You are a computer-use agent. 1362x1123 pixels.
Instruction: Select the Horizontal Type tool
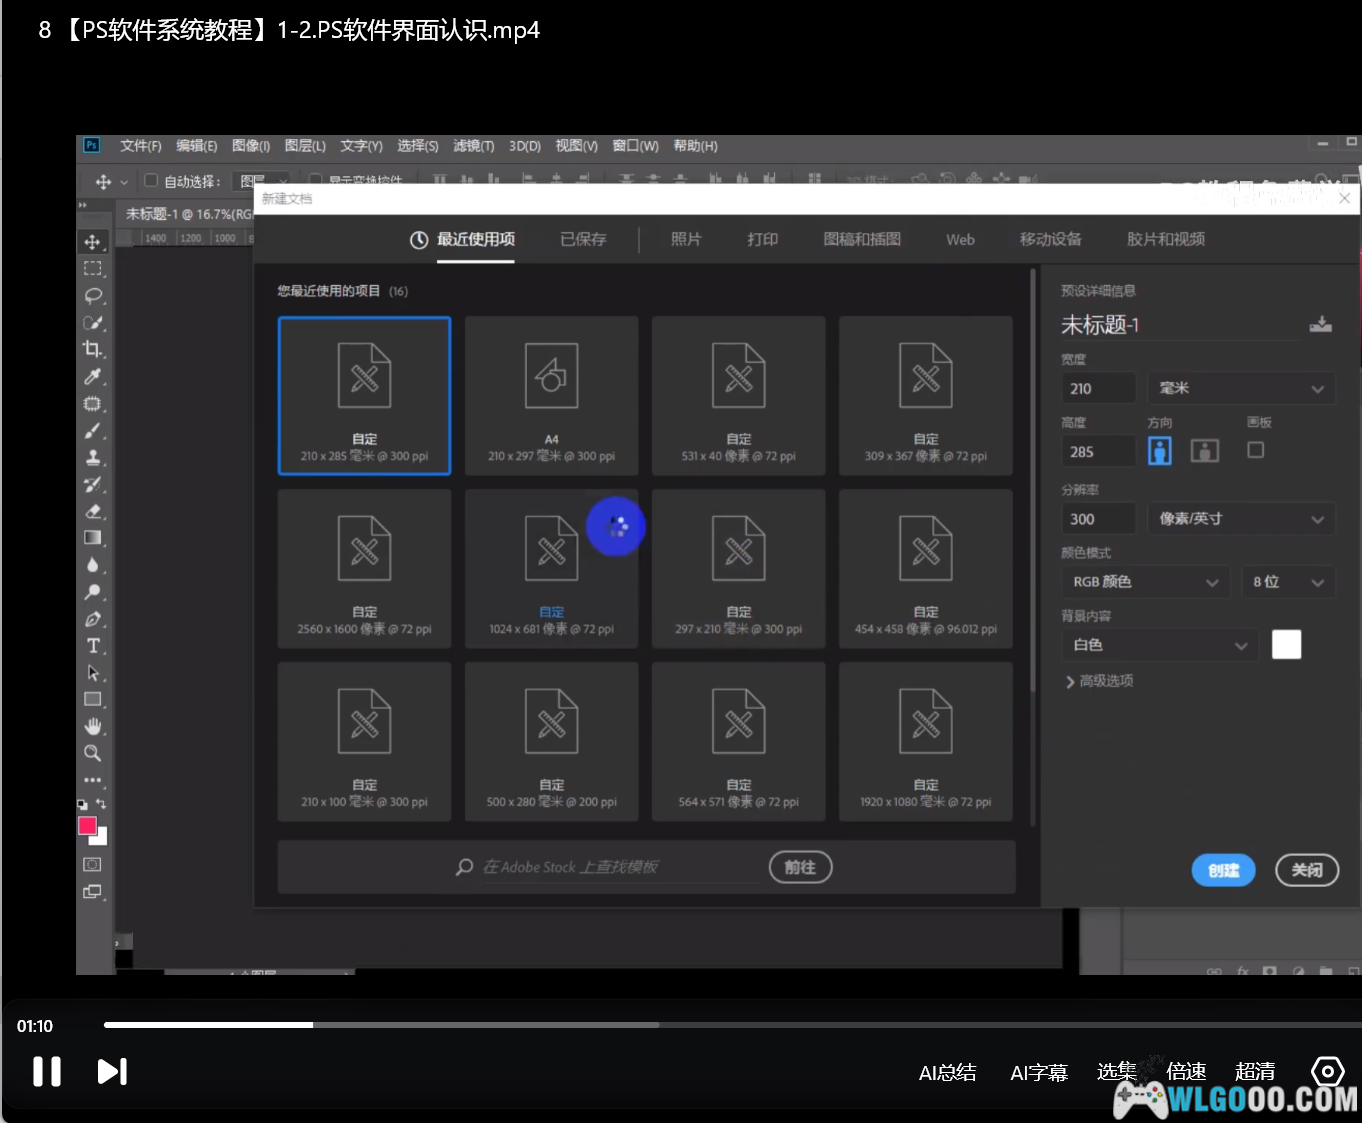[93, 646]
